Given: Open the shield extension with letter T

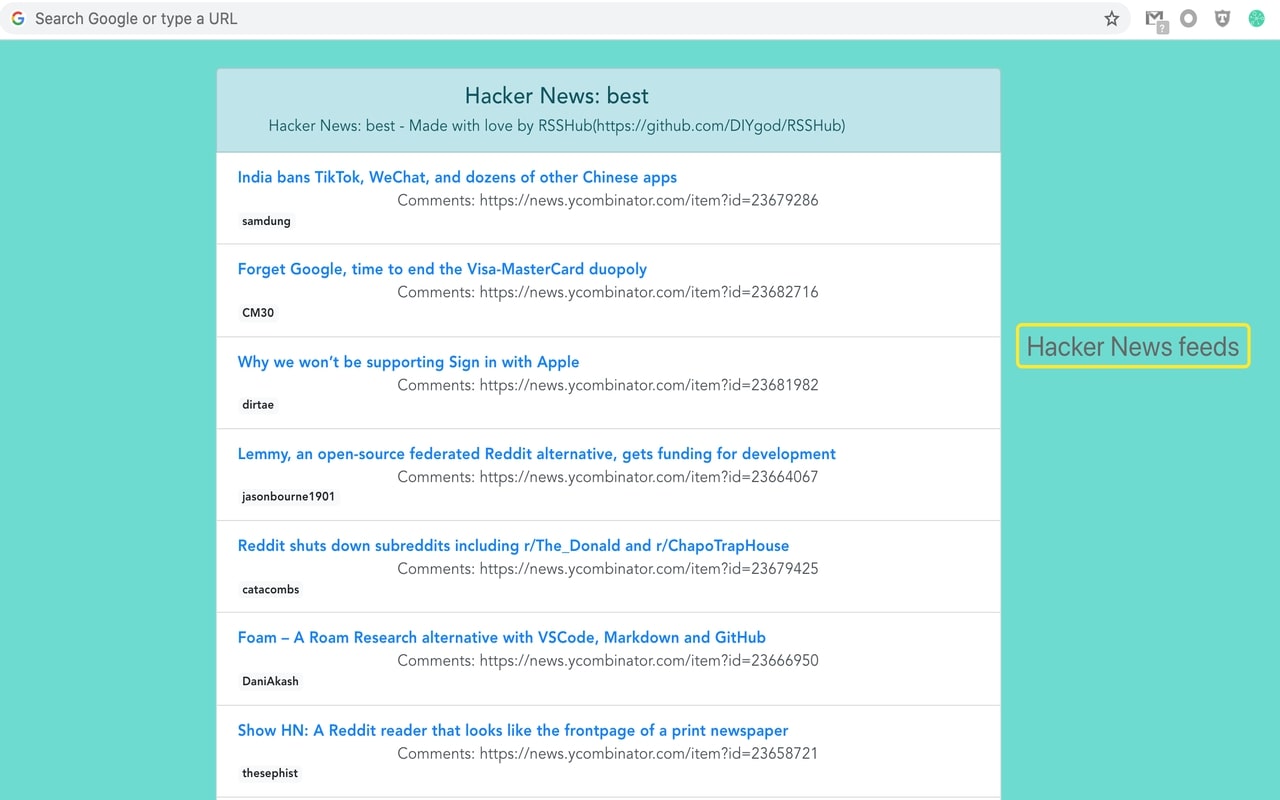Looking at the screenshot, I should pyautogui.click(x=1222, y=18).
